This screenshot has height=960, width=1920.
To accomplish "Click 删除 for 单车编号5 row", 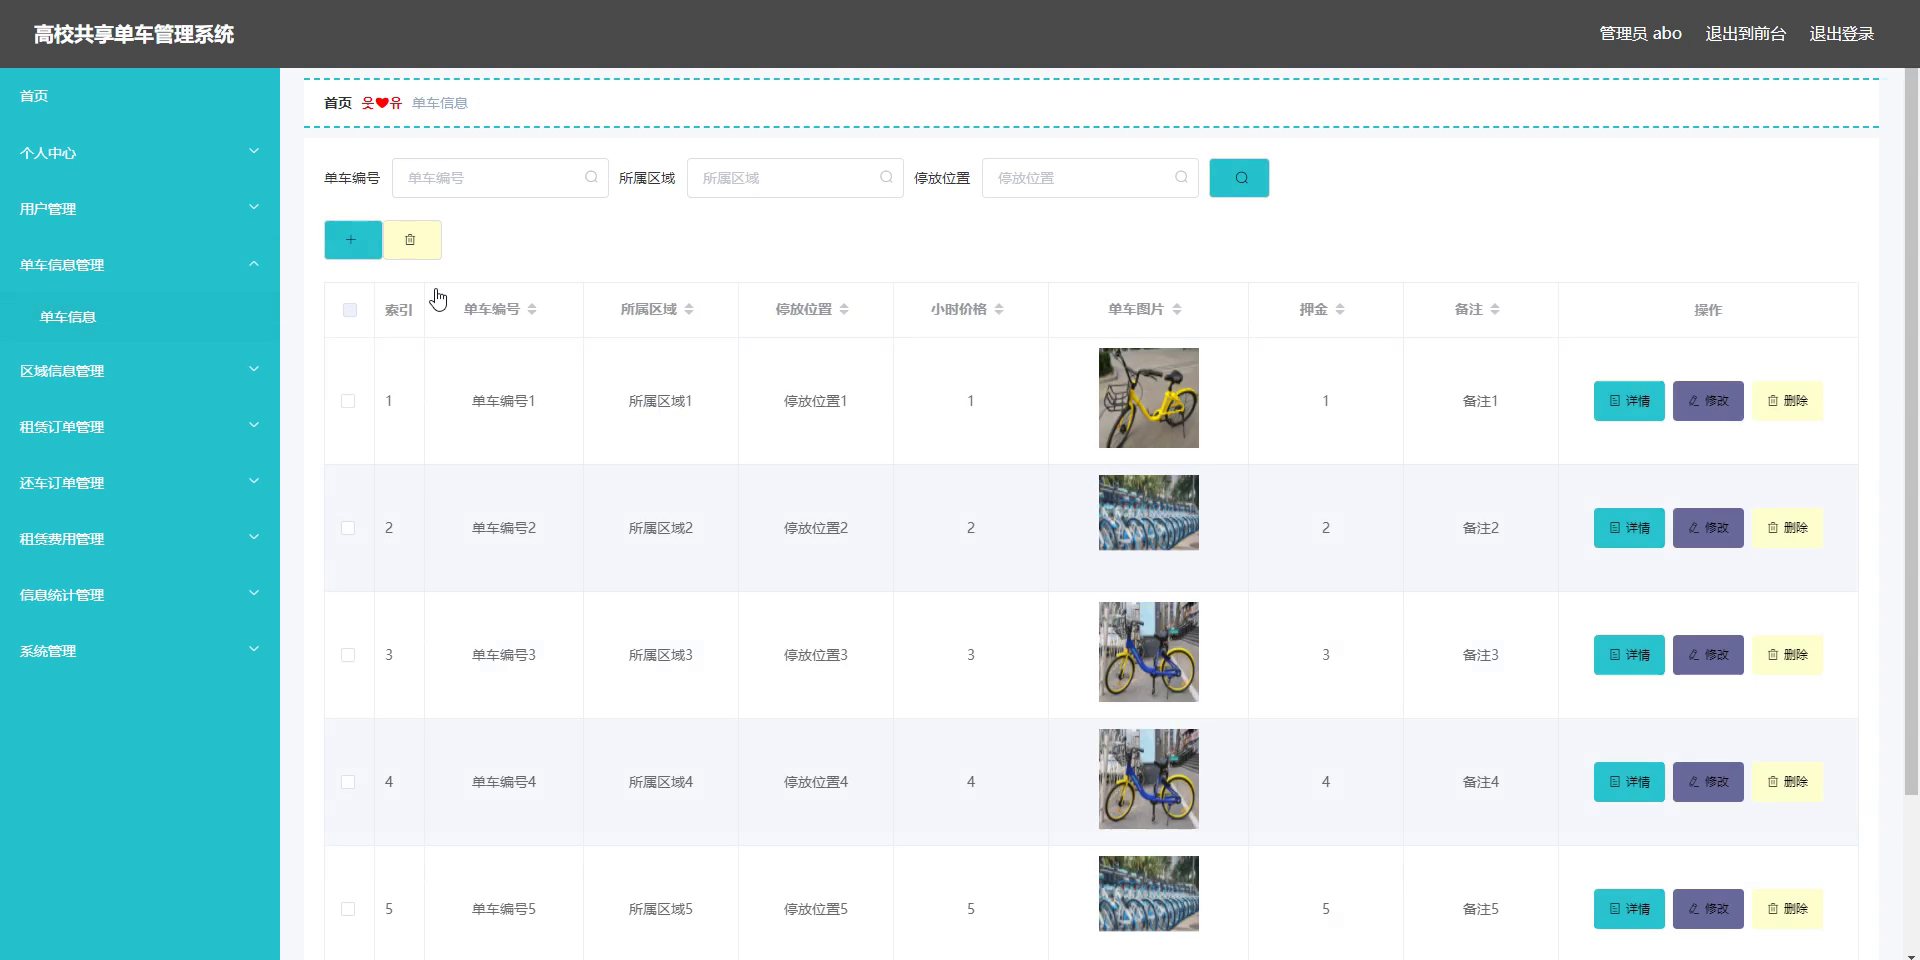I will (1787, 909).
